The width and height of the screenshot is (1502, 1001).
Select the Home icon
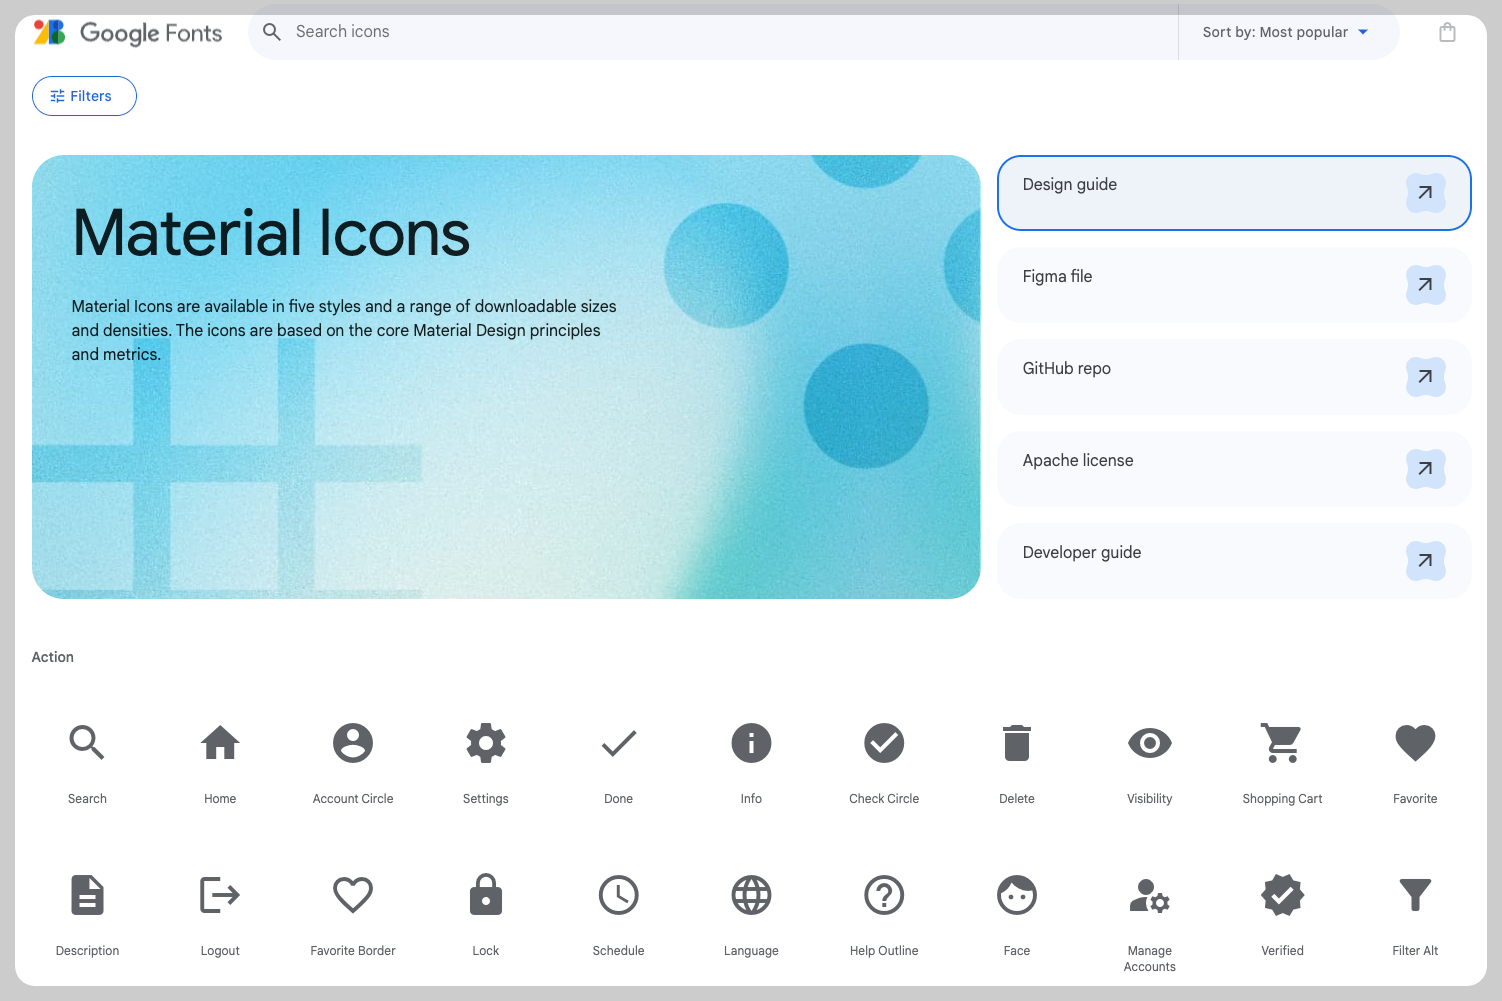coord(220,743)
